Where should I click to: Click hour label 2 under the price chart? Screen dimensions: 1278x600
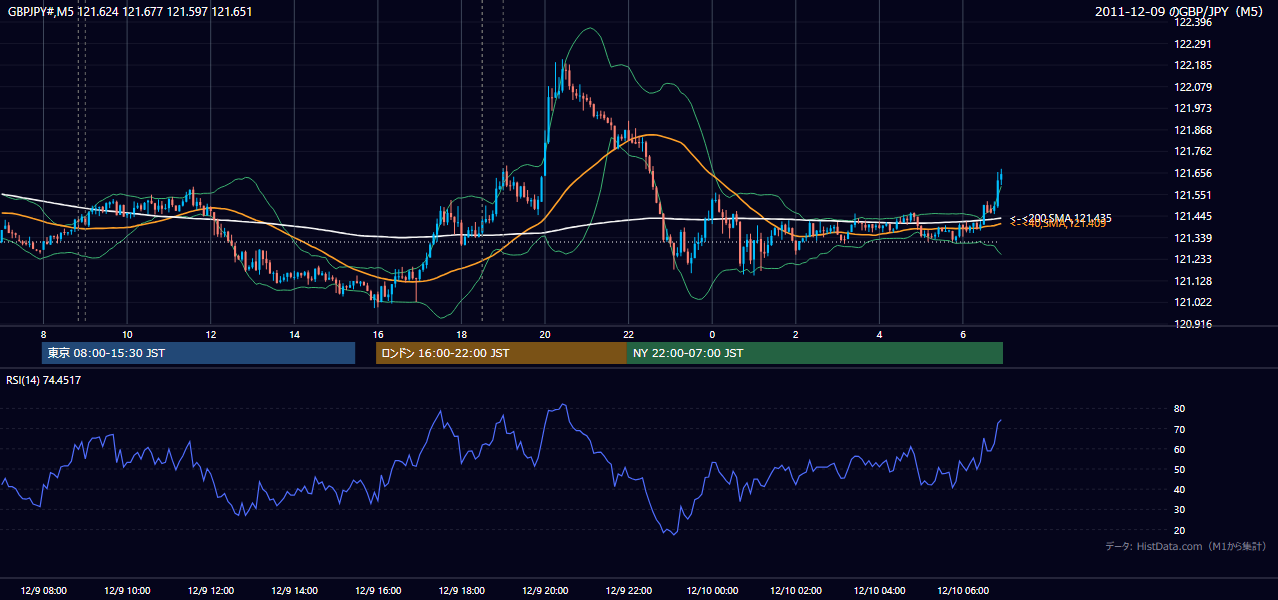click(795, 334)
